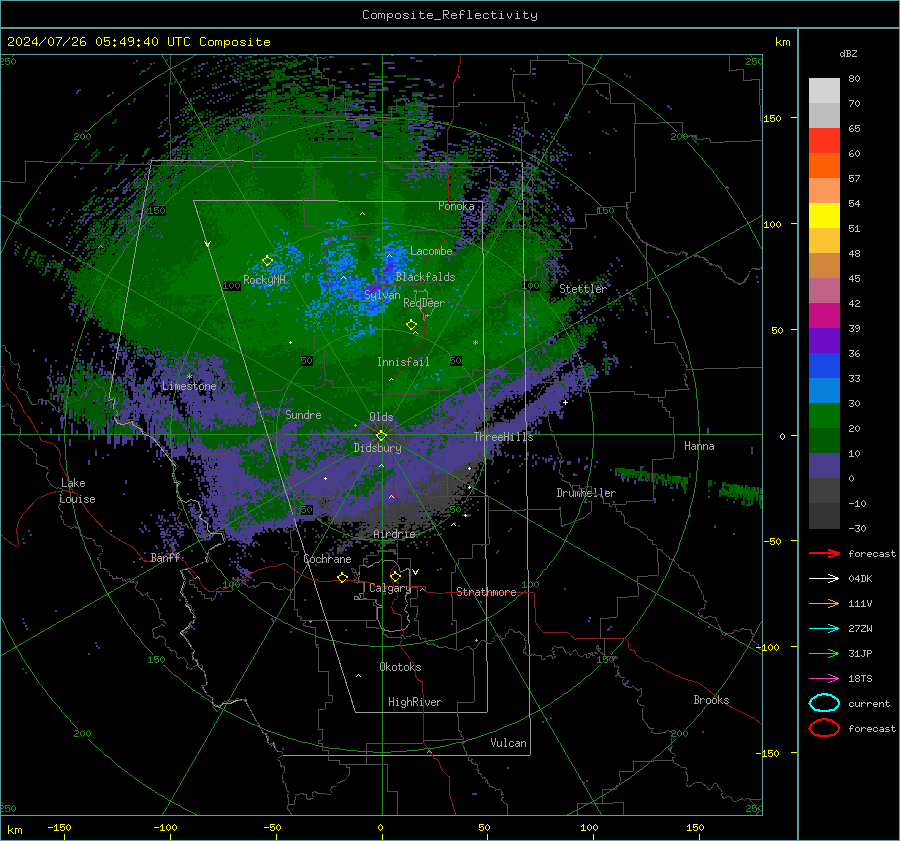Click the RedDeer label

424,303
